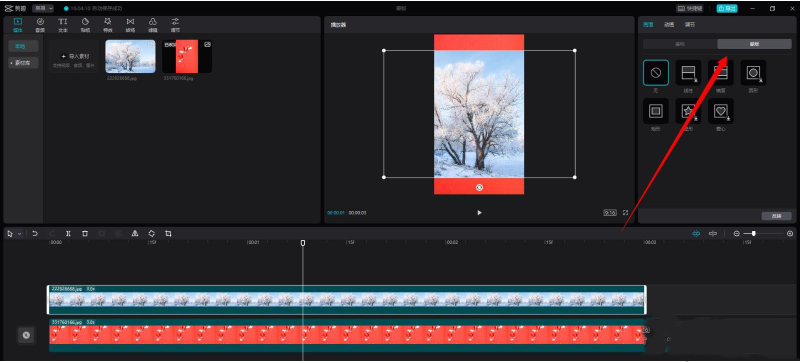
Task: Delete selected clip with trash icon
Action: pyautogui.click(x=85, y=233)
